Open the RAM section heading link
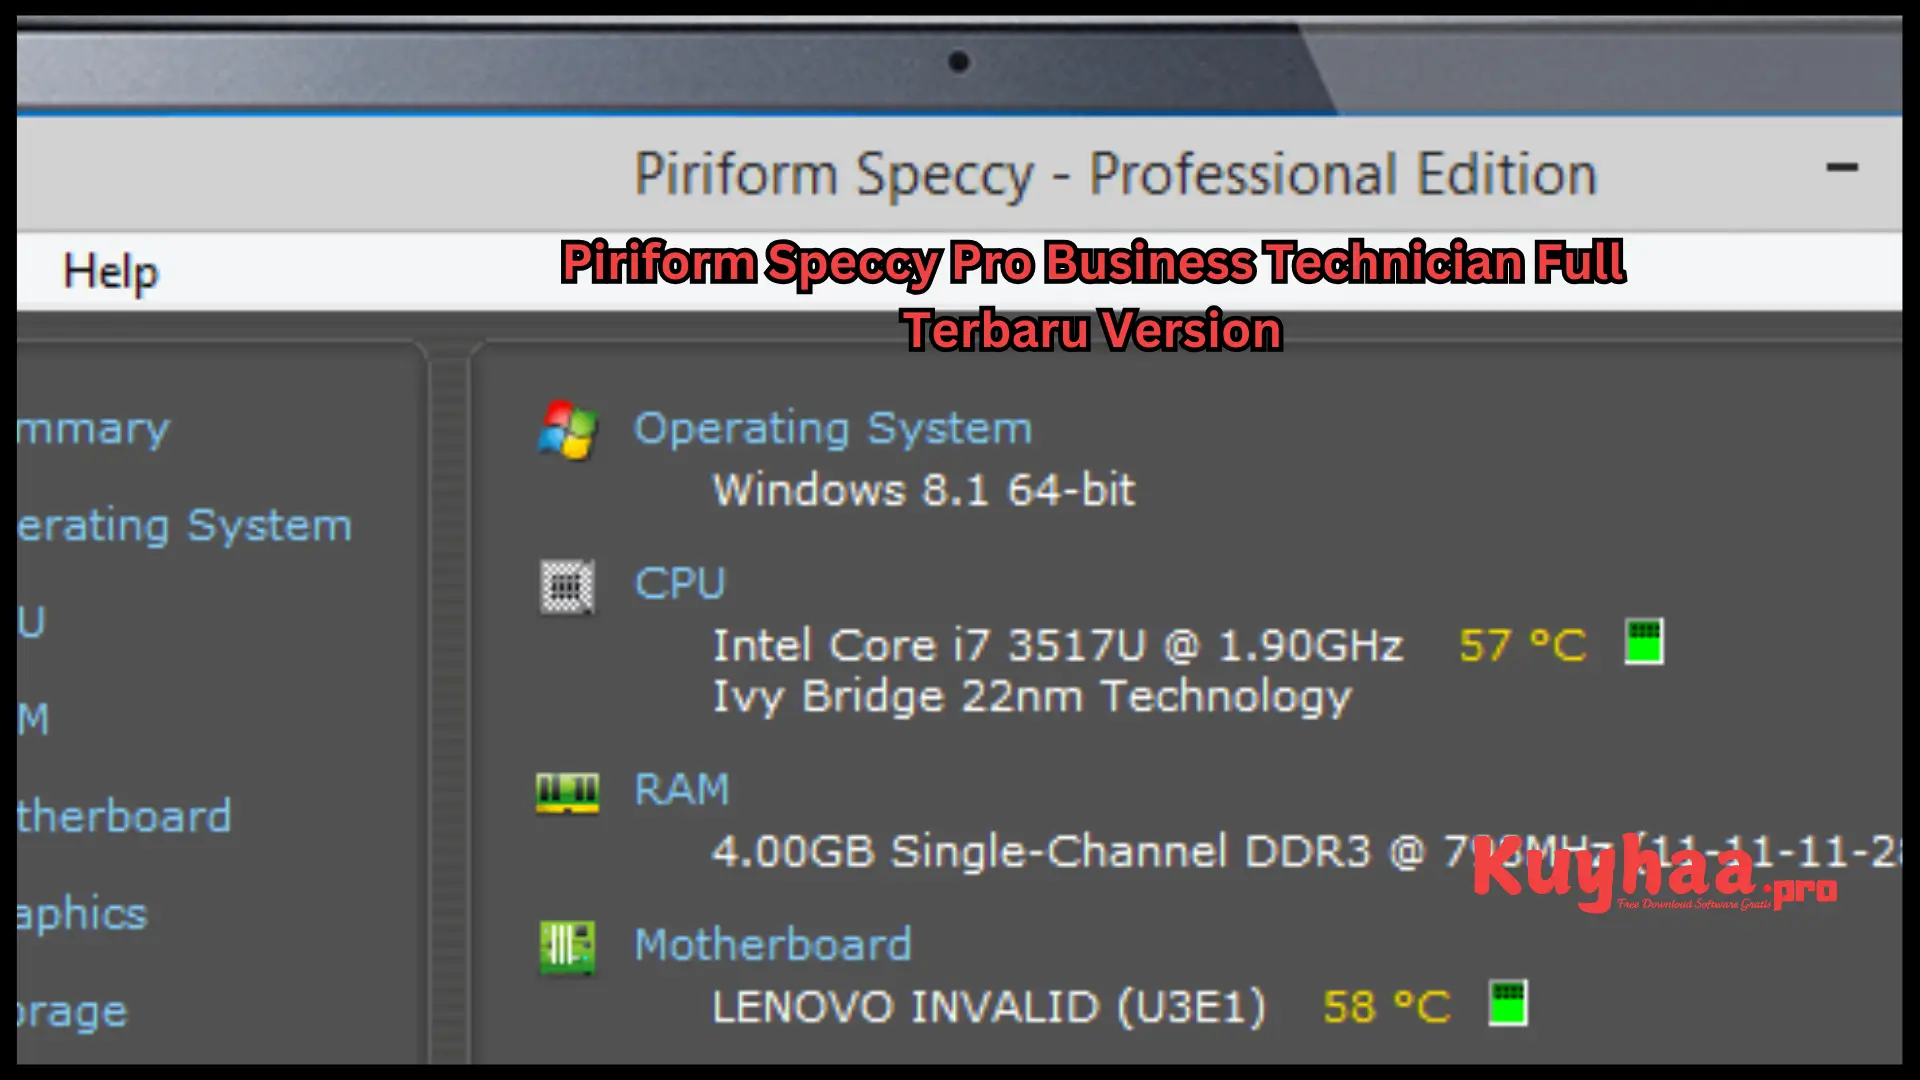1920x1080 pixels. tap(682, 790)
